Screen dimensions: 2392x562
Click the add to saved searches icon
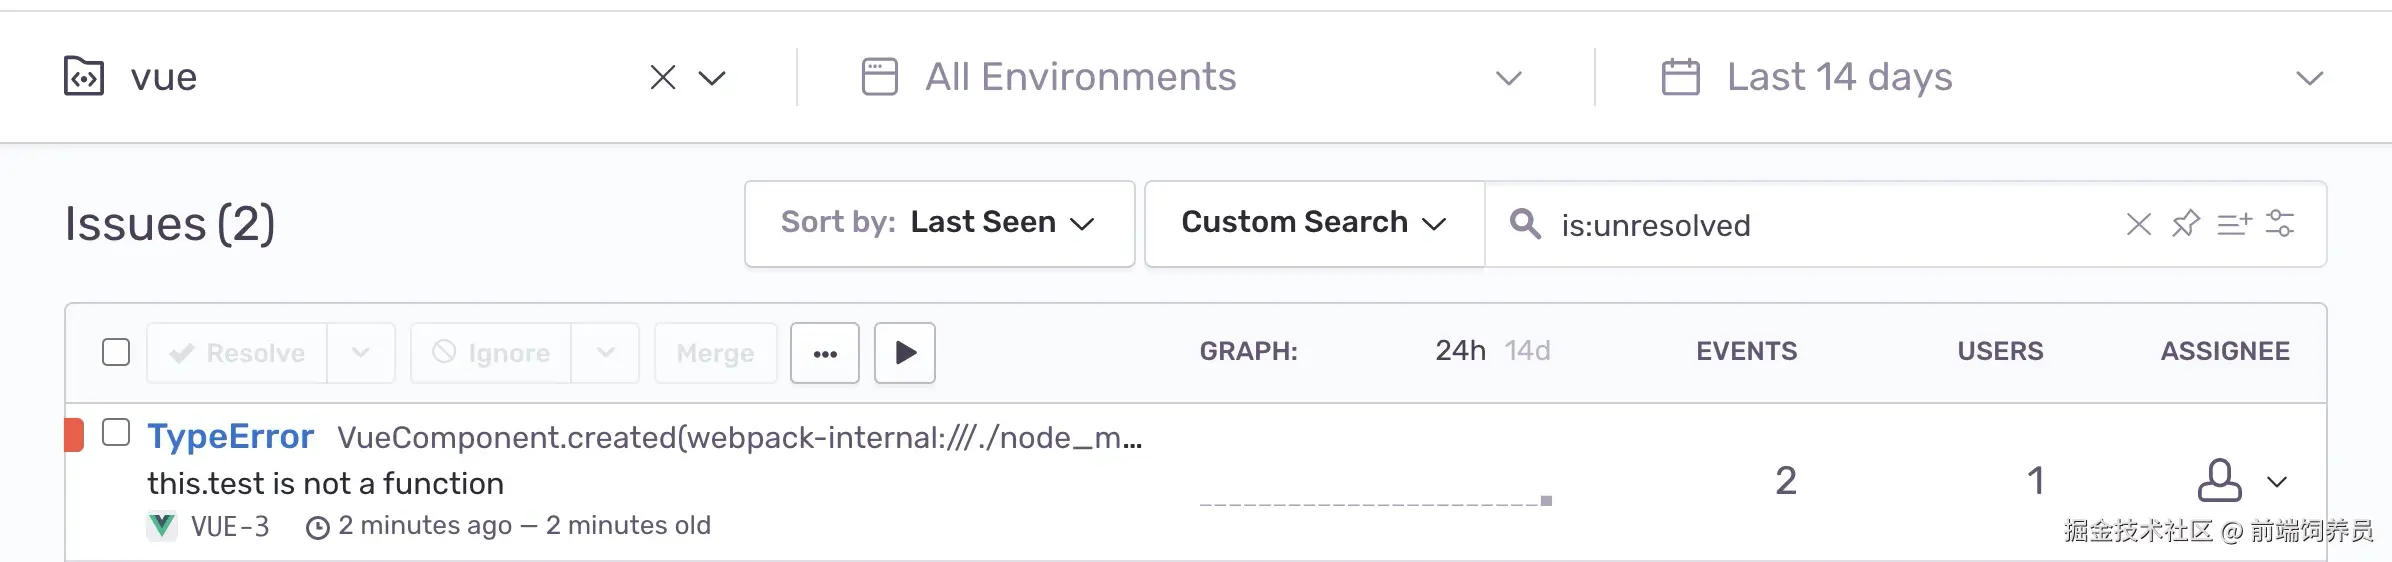[x=2234, y=223]
